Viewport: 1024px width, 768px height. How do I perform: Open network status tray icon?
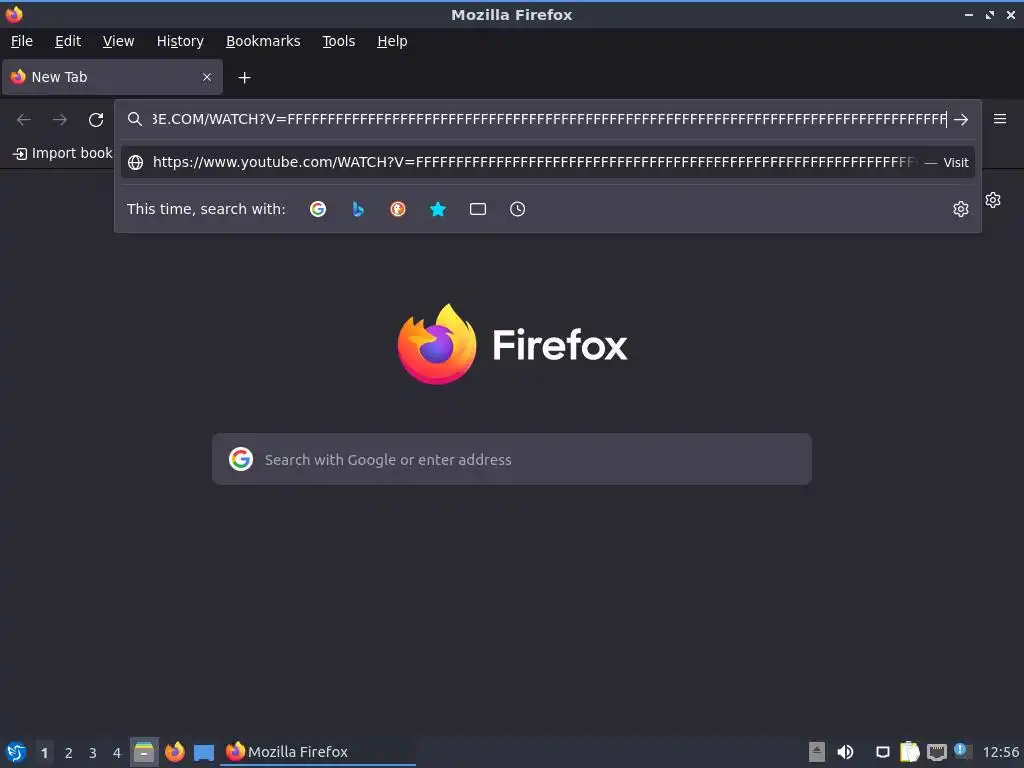coord(936,752)
